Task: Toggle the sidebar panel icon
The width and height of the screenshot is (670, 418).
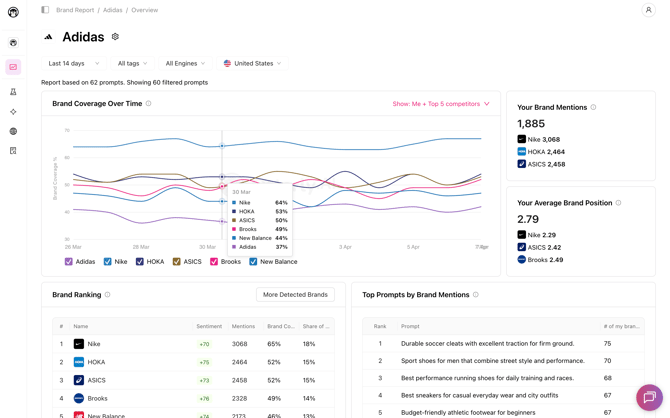Action: tap(45, 10)
